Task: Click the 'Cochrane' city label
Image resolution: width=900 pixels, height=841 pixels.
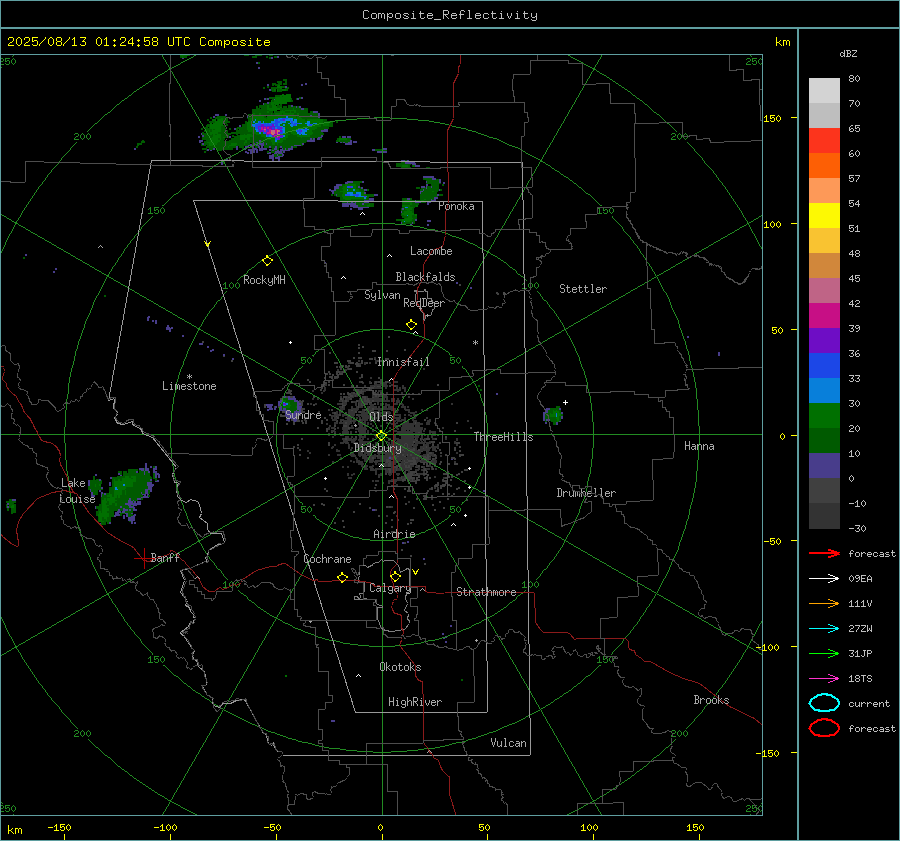Action: [327, 559]
